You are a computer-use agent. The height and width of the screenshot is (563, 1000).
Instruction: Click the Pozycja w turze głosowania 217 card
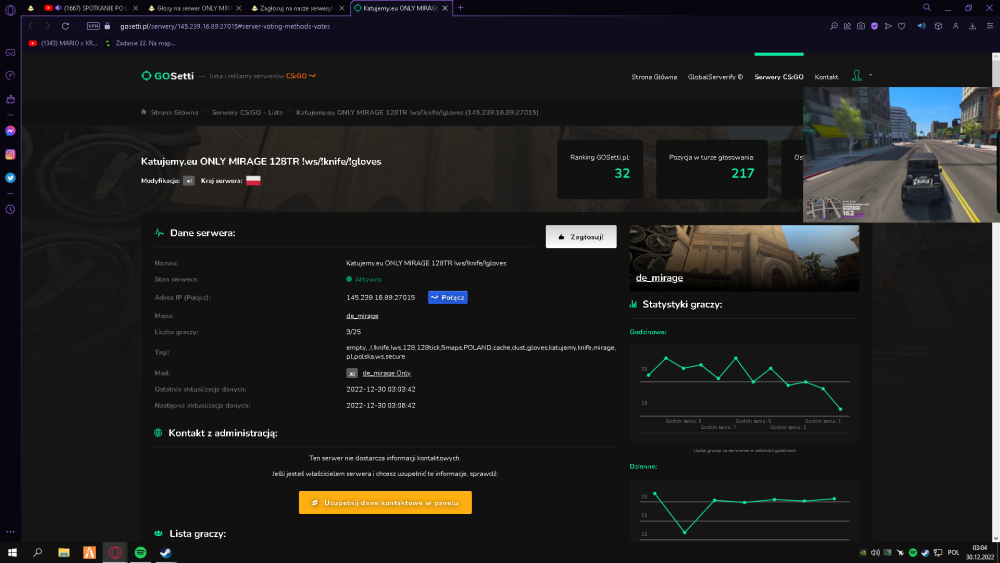[x=712, y=169]
